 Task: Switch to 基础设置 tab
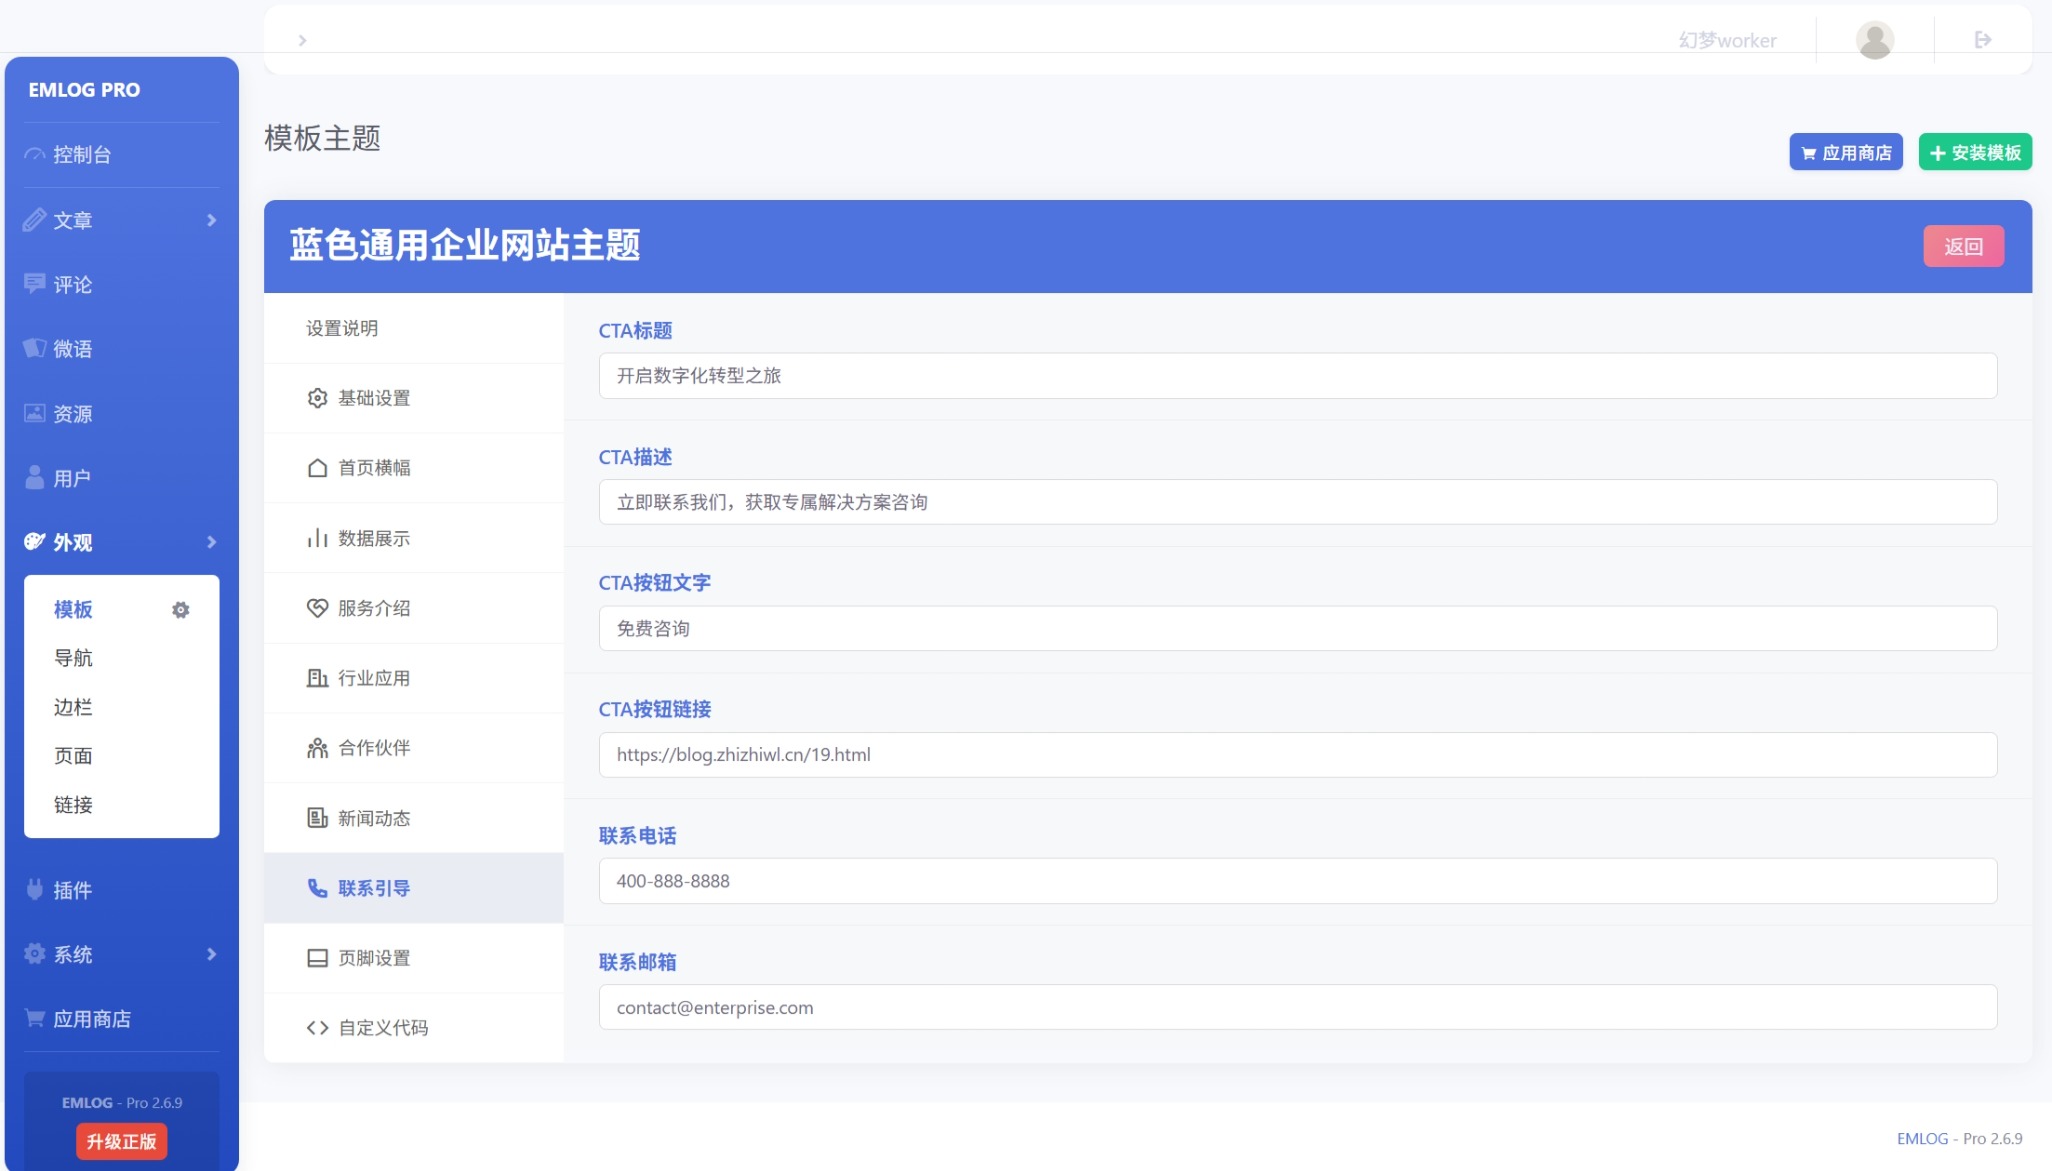[x=373, y=398]
